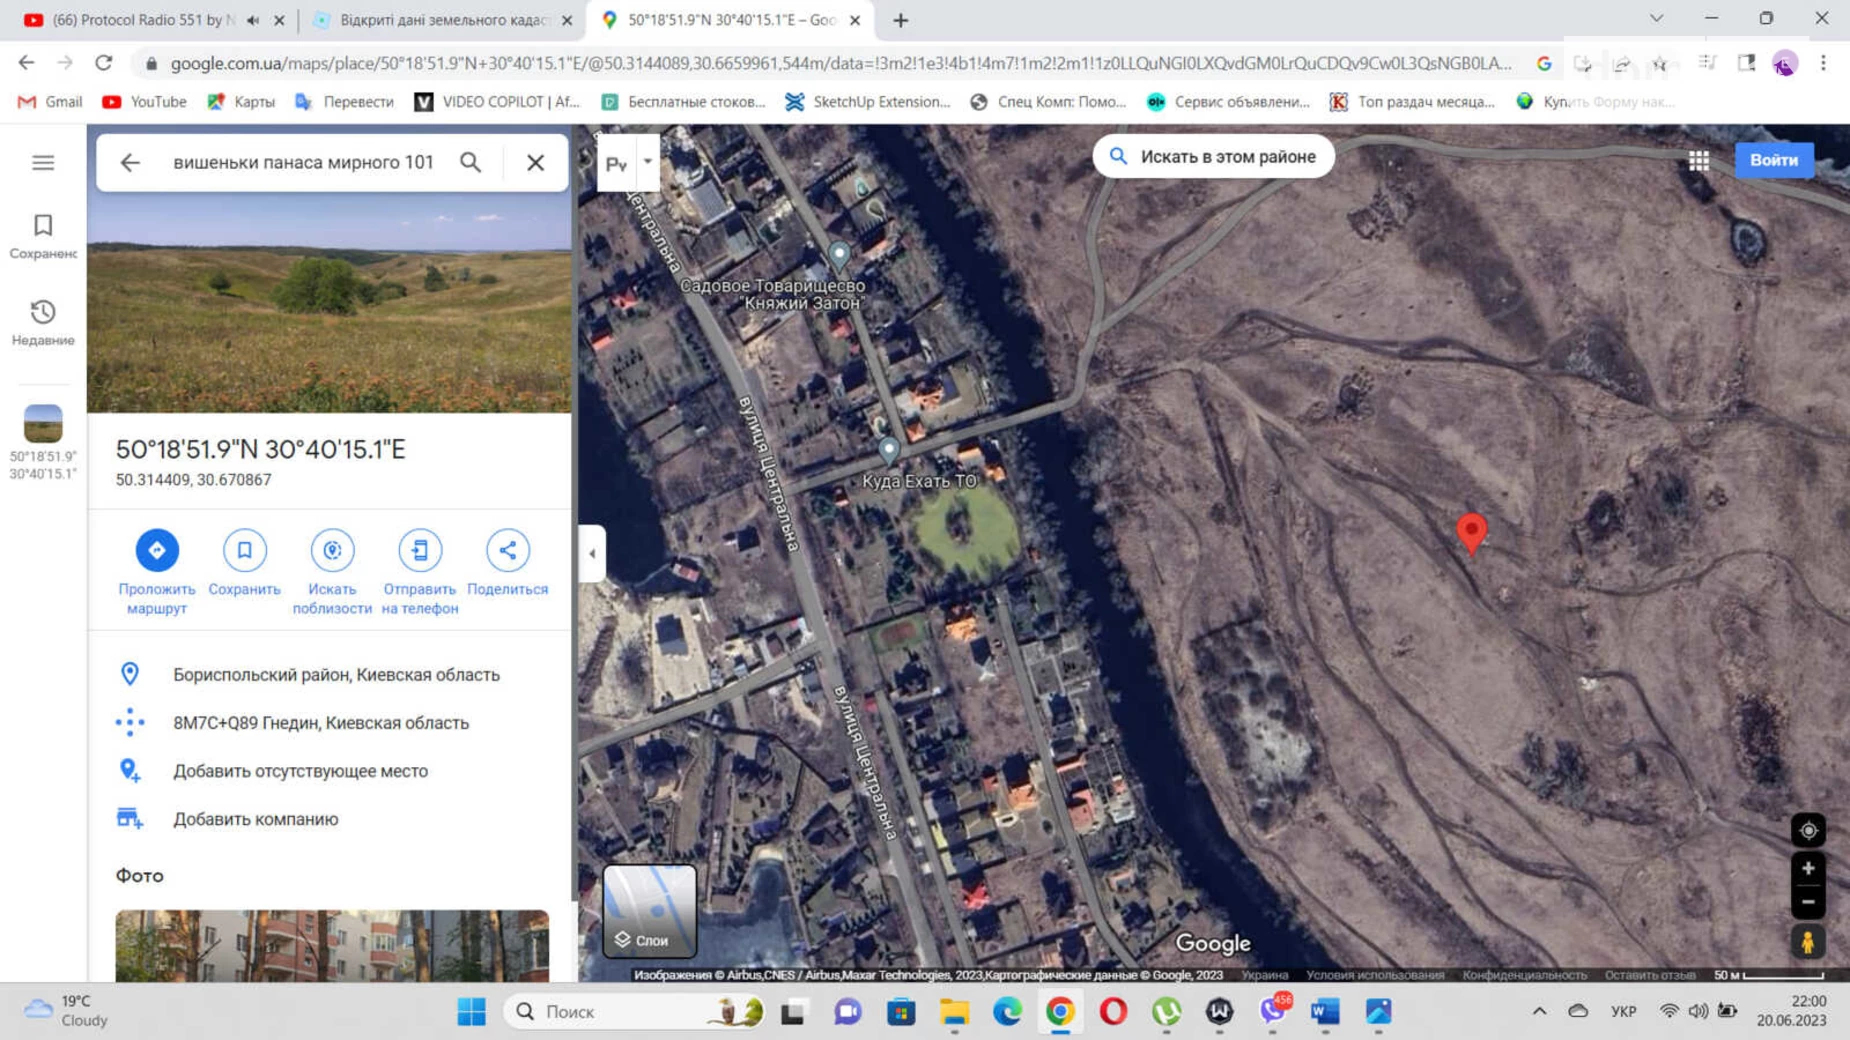Show hidden system tray icons chevron

coord(1539,1011)
